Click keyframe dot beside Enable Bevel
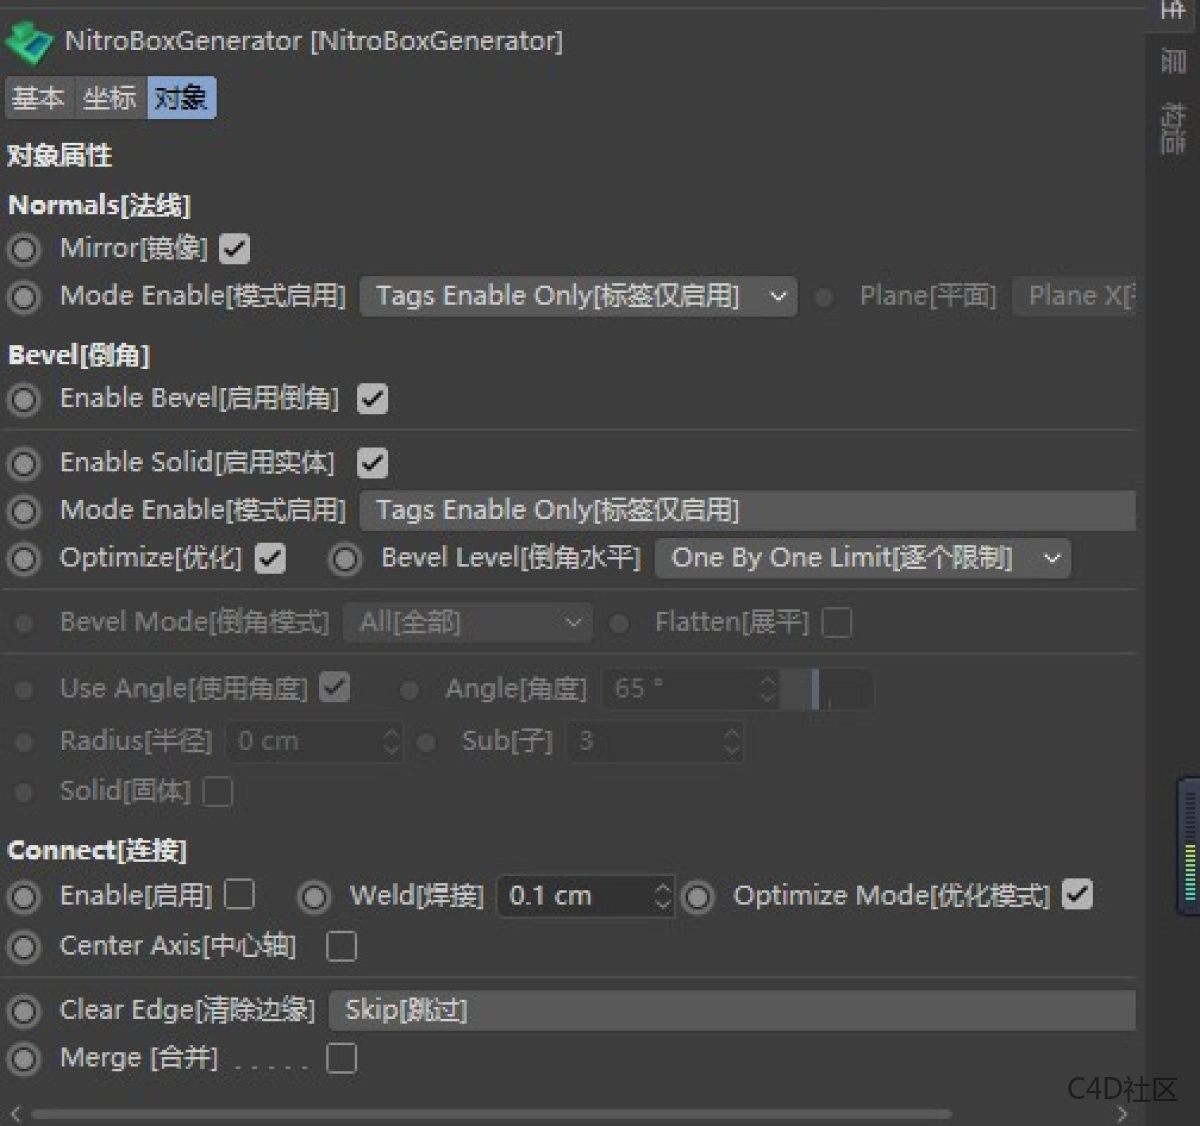The image size is (1200, 1126). click(x=24, y=399)
